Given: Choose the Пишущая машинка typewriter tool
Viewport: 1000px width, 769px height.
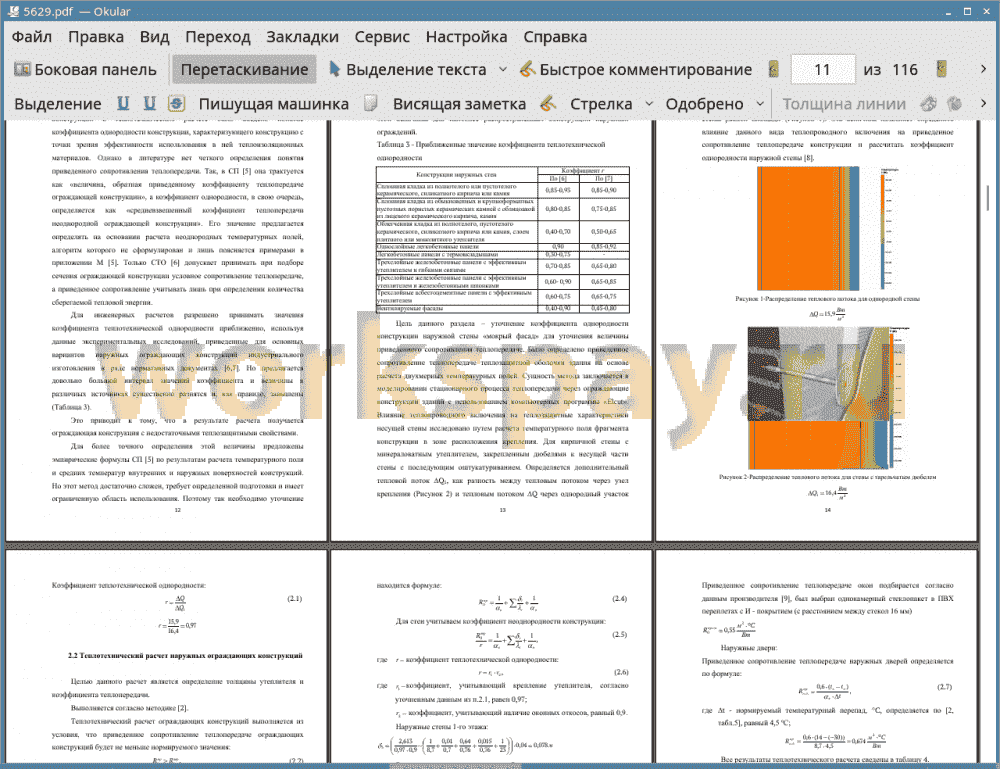Looking at the screenshot, I should click(x=274, y=104).
